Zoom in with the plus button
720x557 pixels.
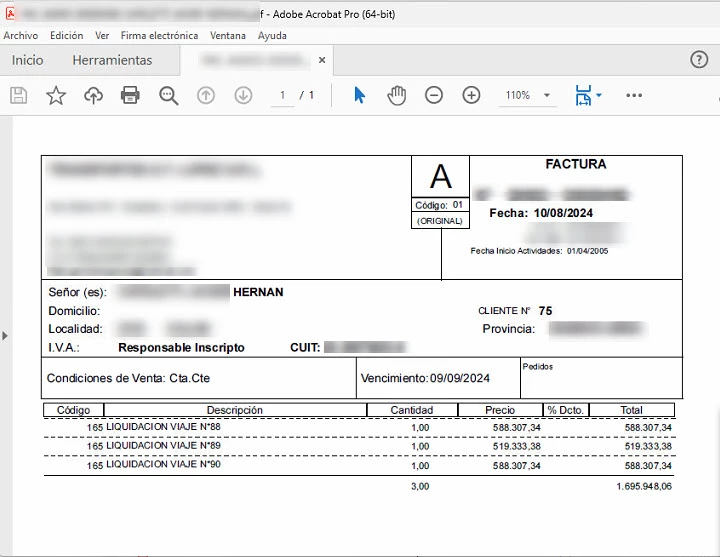click(471, 96)
